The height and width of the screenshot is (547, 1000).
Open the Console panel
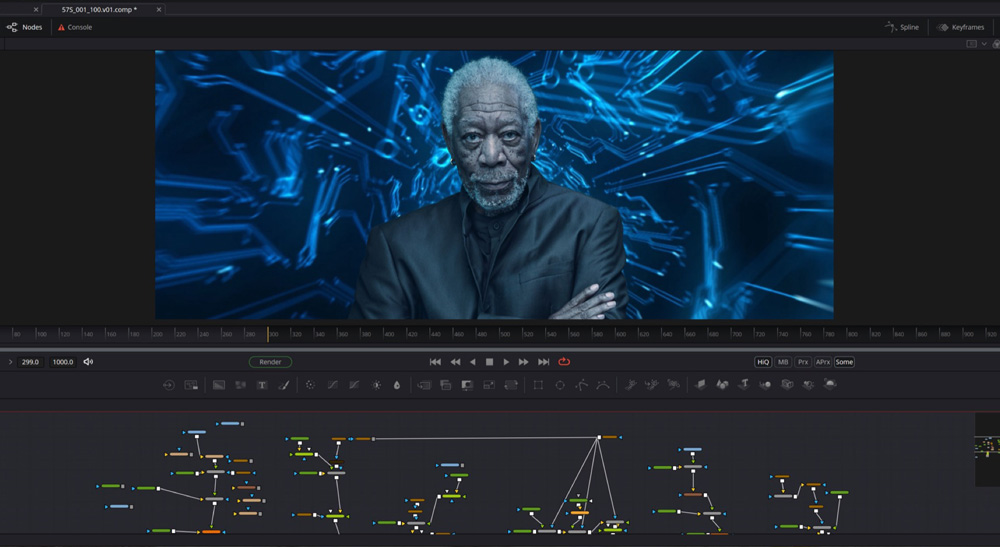pyautogui.click(x=75, y=27)
